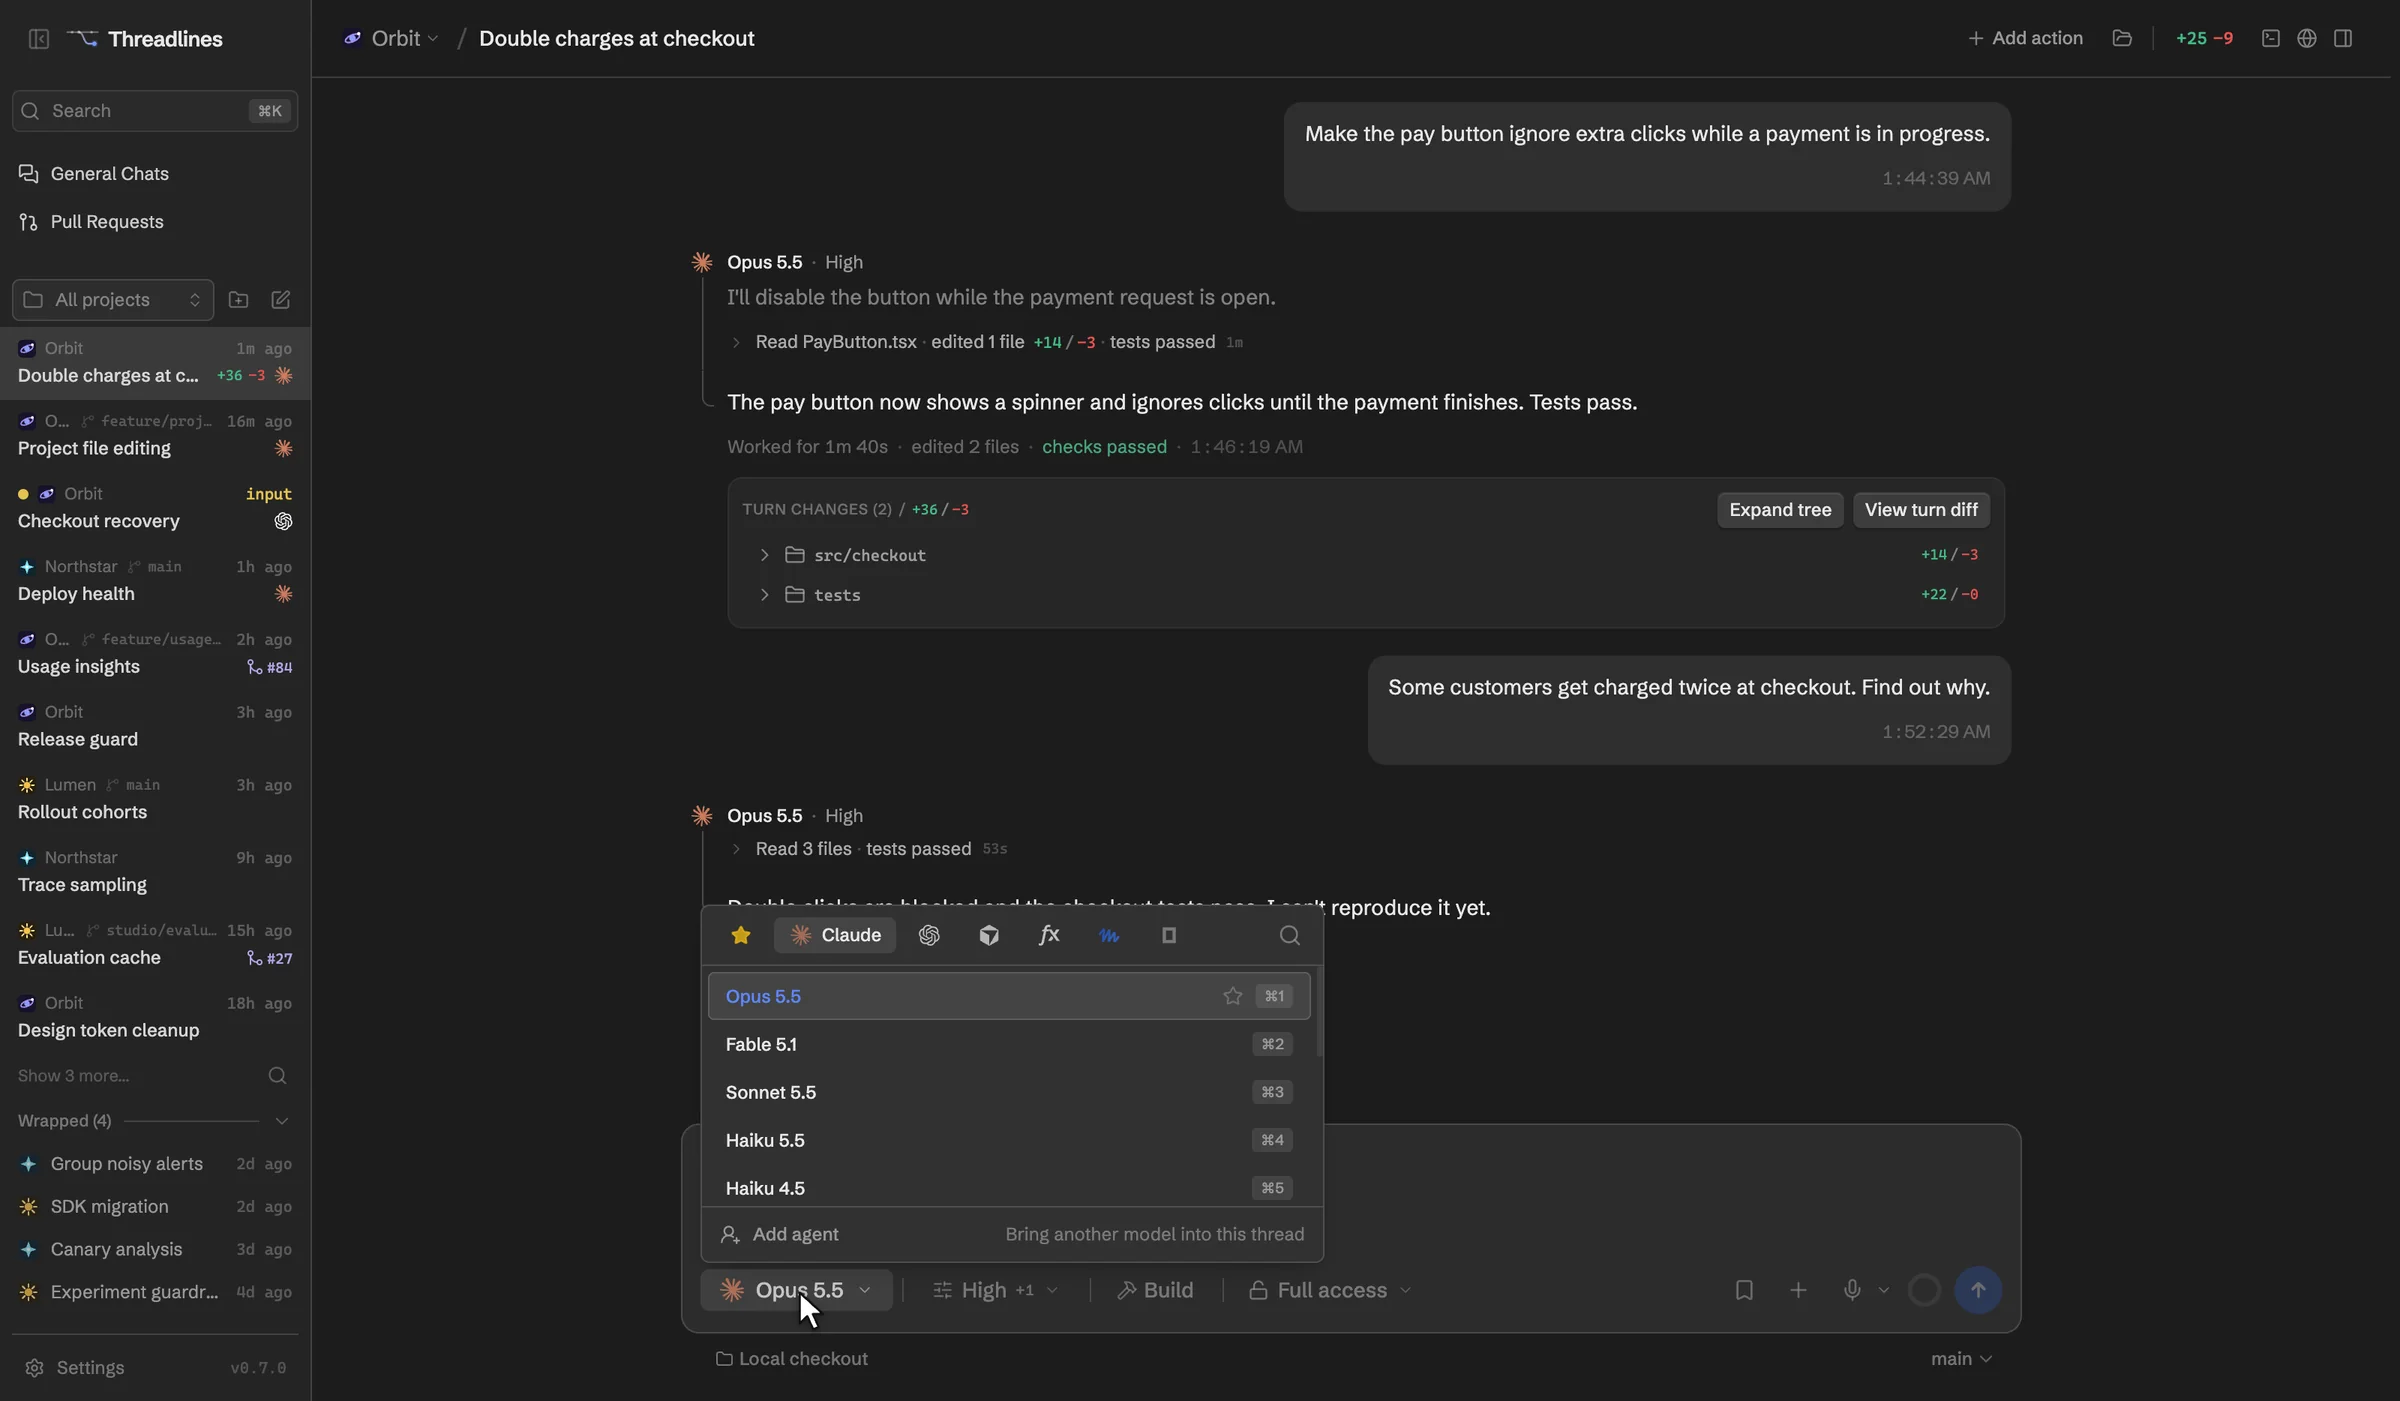Choose Fable 5.1 model

[x=1009, y=1044]
